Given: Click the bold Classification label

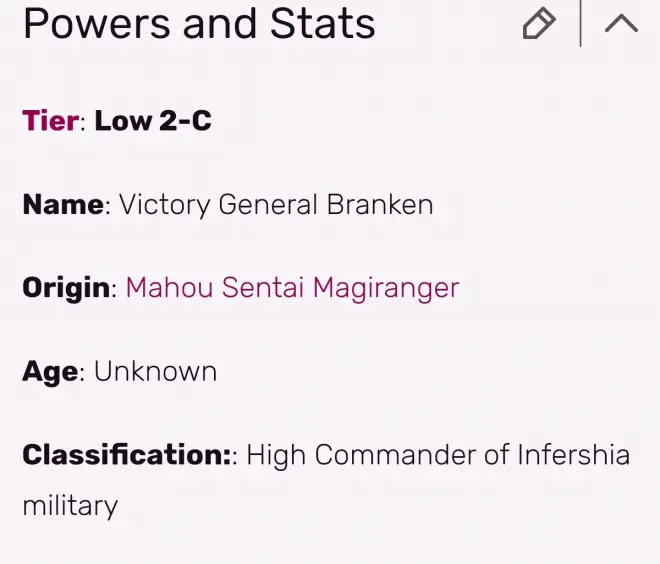Looking at the screenshot, I should [124, 455].
